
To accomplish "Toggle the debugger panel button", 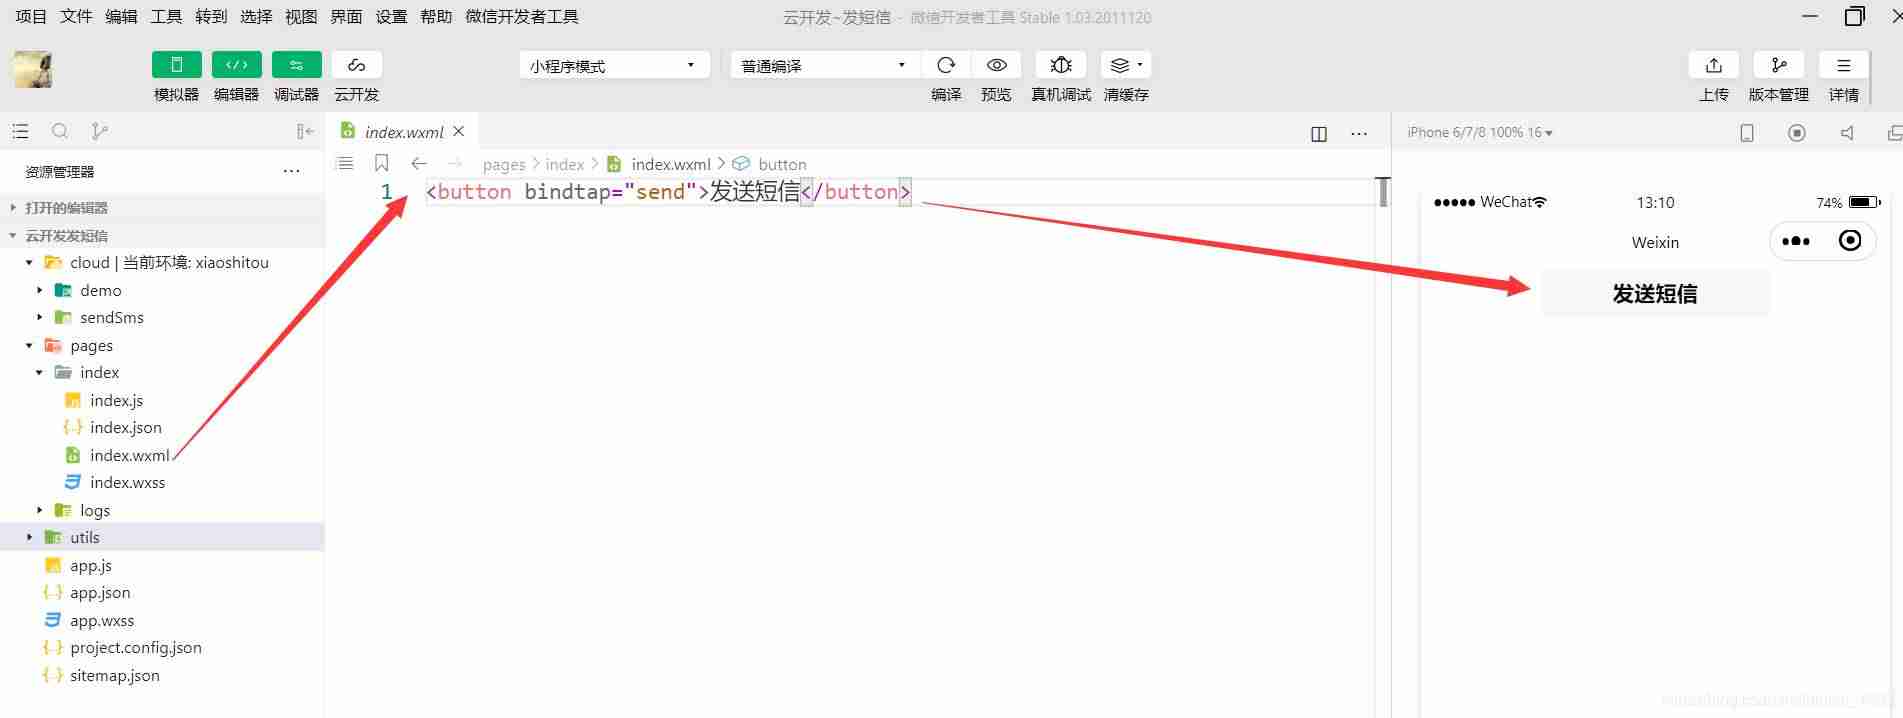I will click(297, 65).
